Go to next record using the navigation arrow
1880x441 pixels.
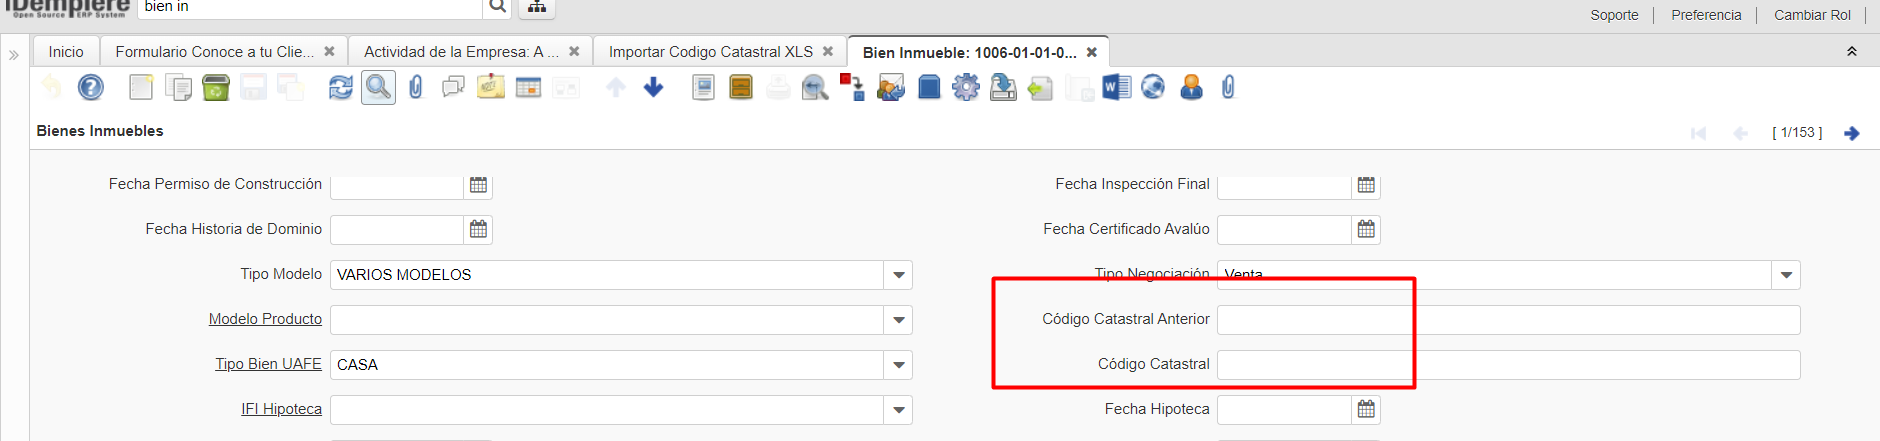[x=1852, y=133]
